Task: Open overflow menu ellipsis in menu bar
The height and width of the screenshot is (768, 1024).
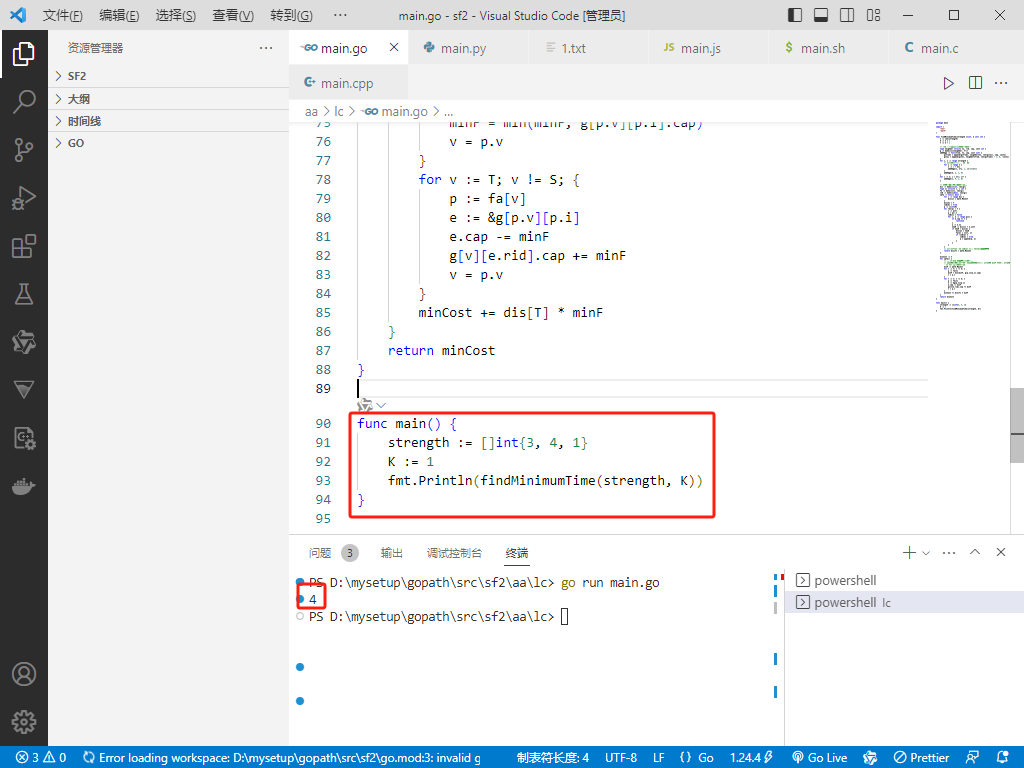Action: point(340,15)
